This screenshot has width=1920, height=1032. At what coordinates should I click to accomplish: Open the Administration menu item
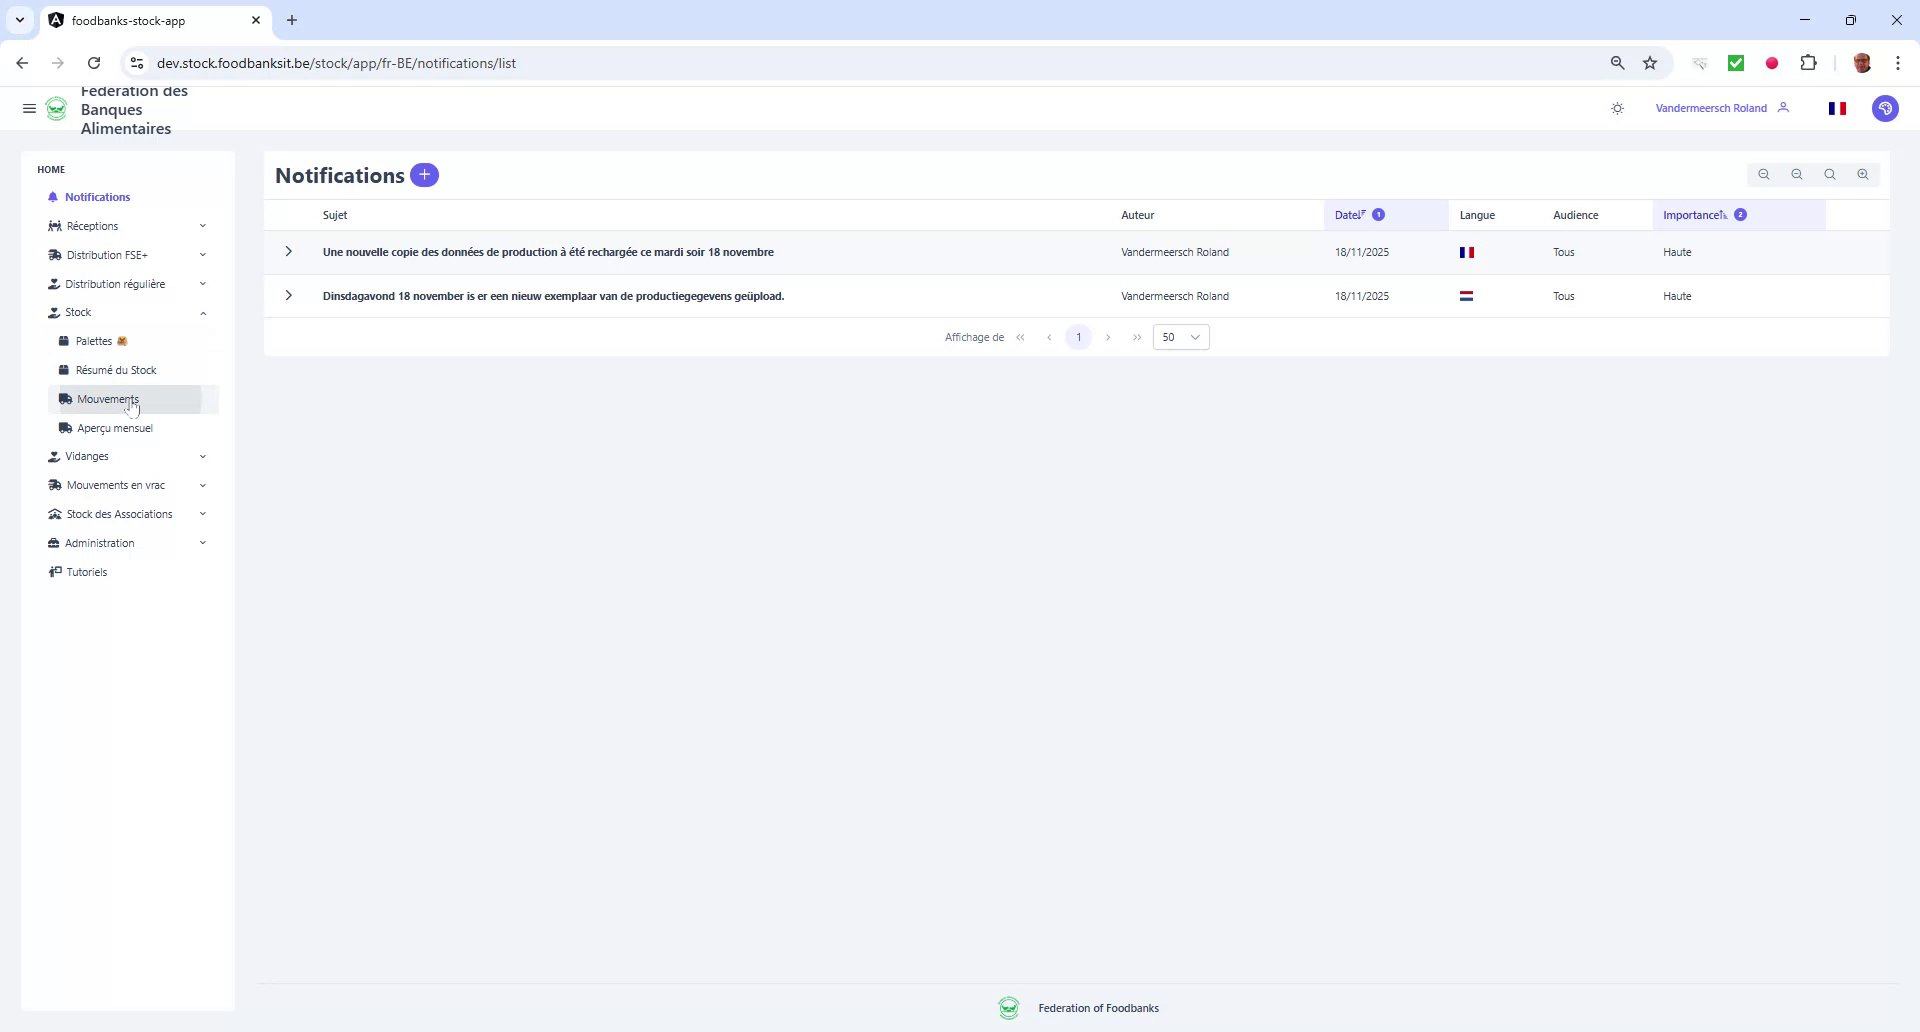(99, 542)
